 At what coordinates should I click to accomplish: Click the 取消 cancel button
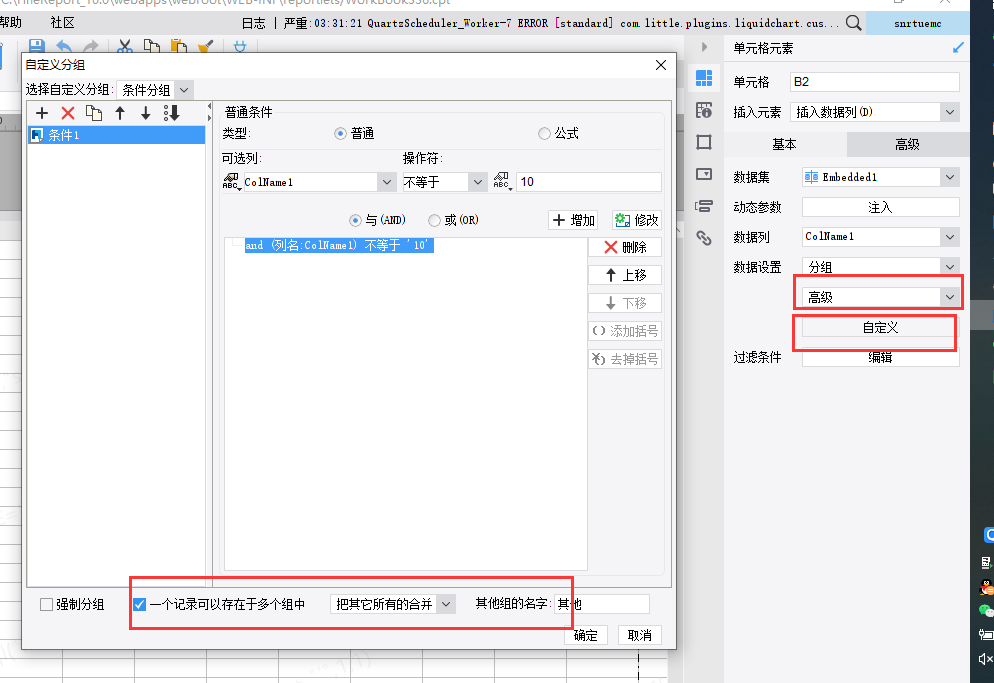point(640,635)
